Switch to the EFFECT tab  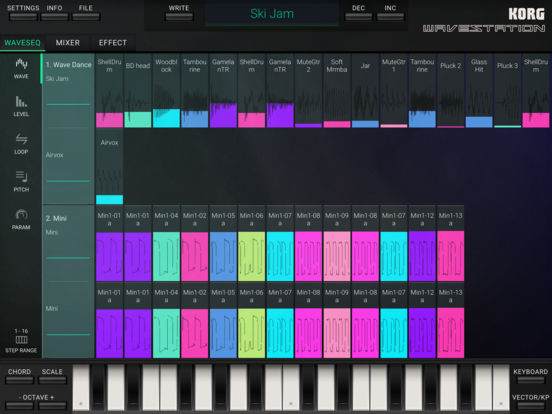pos(113,43)
